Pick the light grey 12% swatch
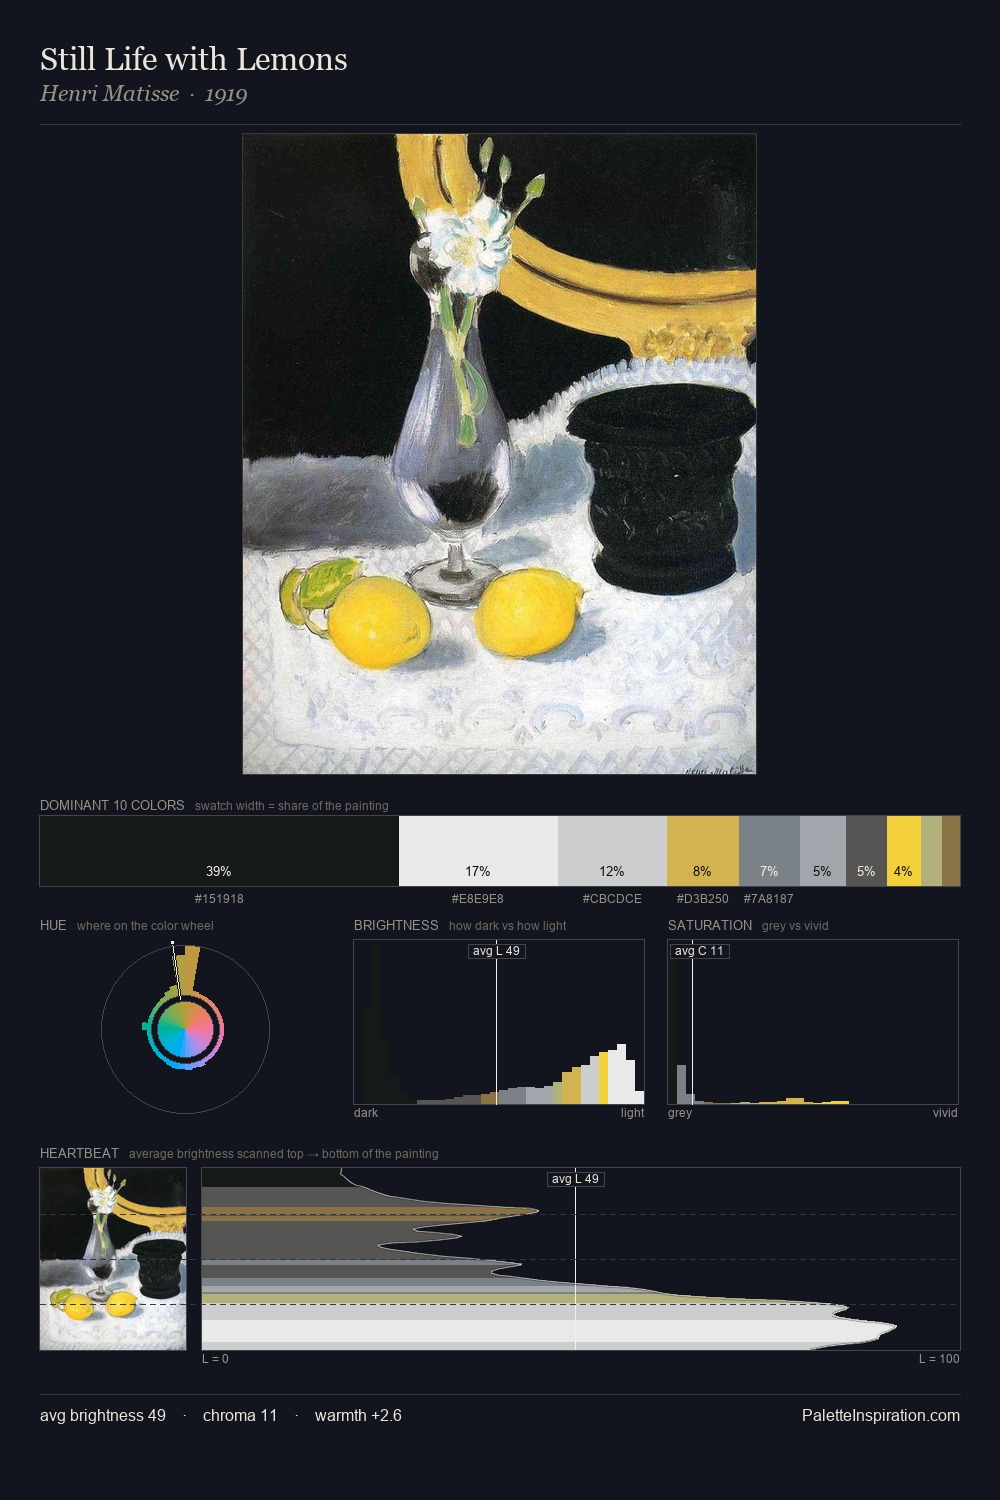 pos(612,851)
